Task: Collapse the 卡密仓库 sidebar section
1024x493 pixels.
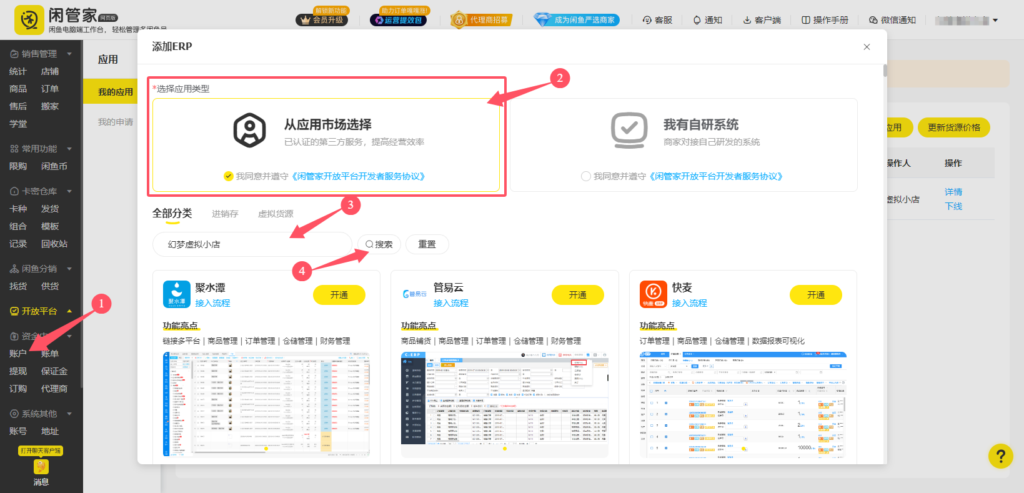Action: point(69,191)
